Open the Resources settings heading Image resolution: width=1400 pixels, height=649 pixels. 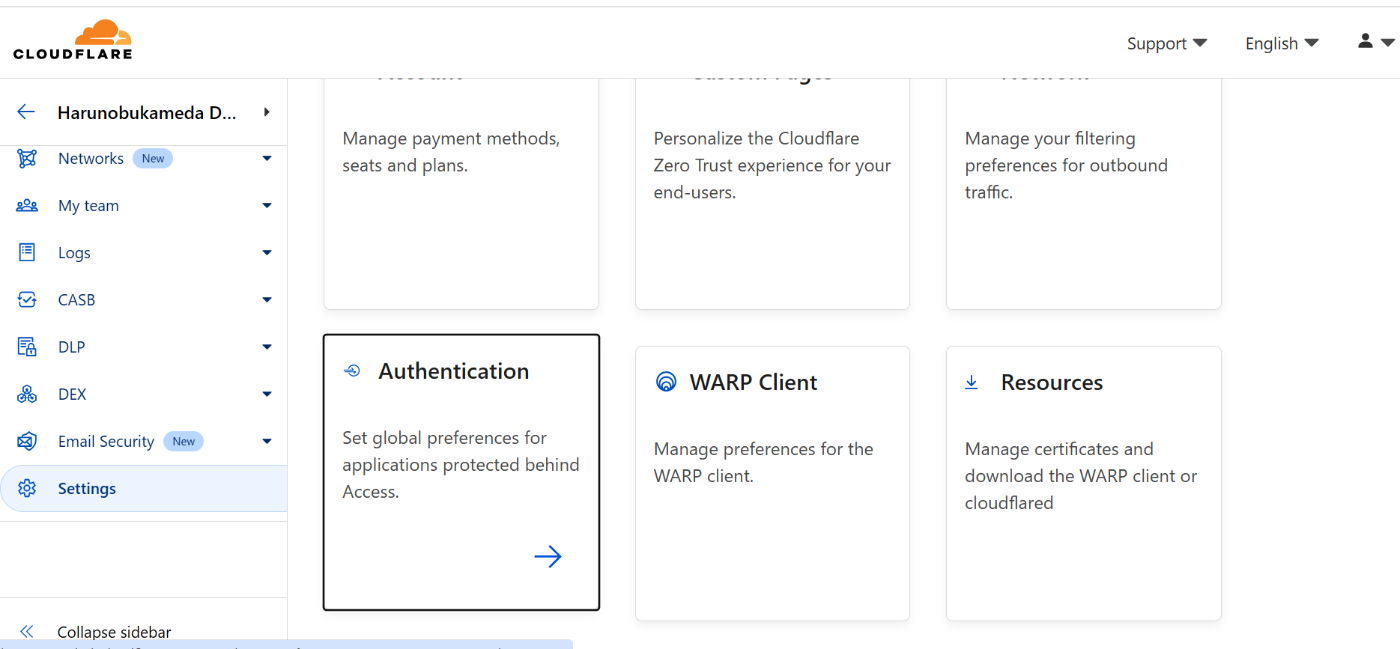point(1052,382)
